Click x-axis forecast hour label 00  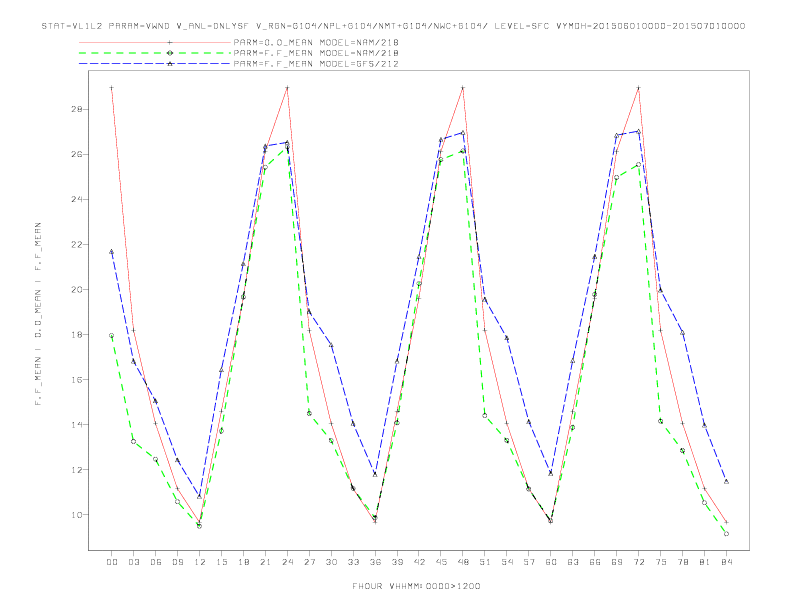112,562
